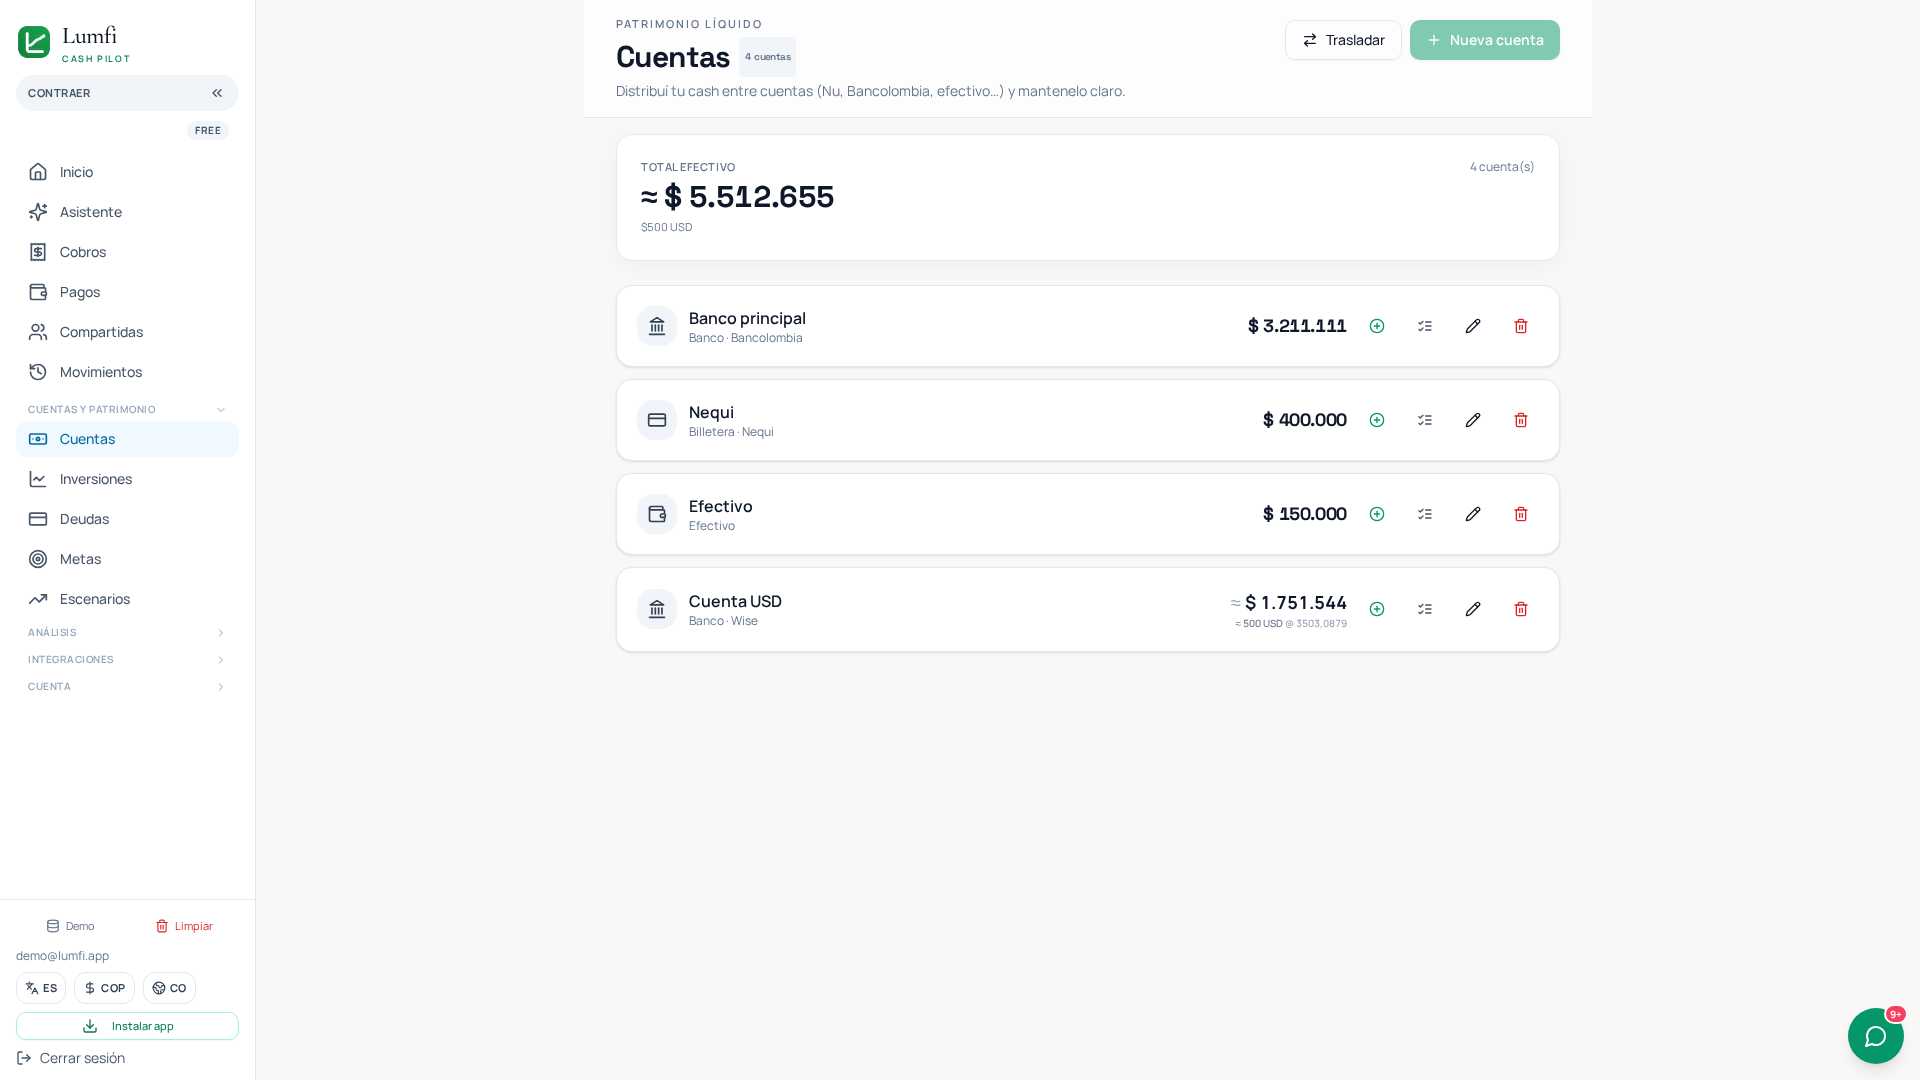
Task: Add funds to Banco principal
Action: 1377,326
